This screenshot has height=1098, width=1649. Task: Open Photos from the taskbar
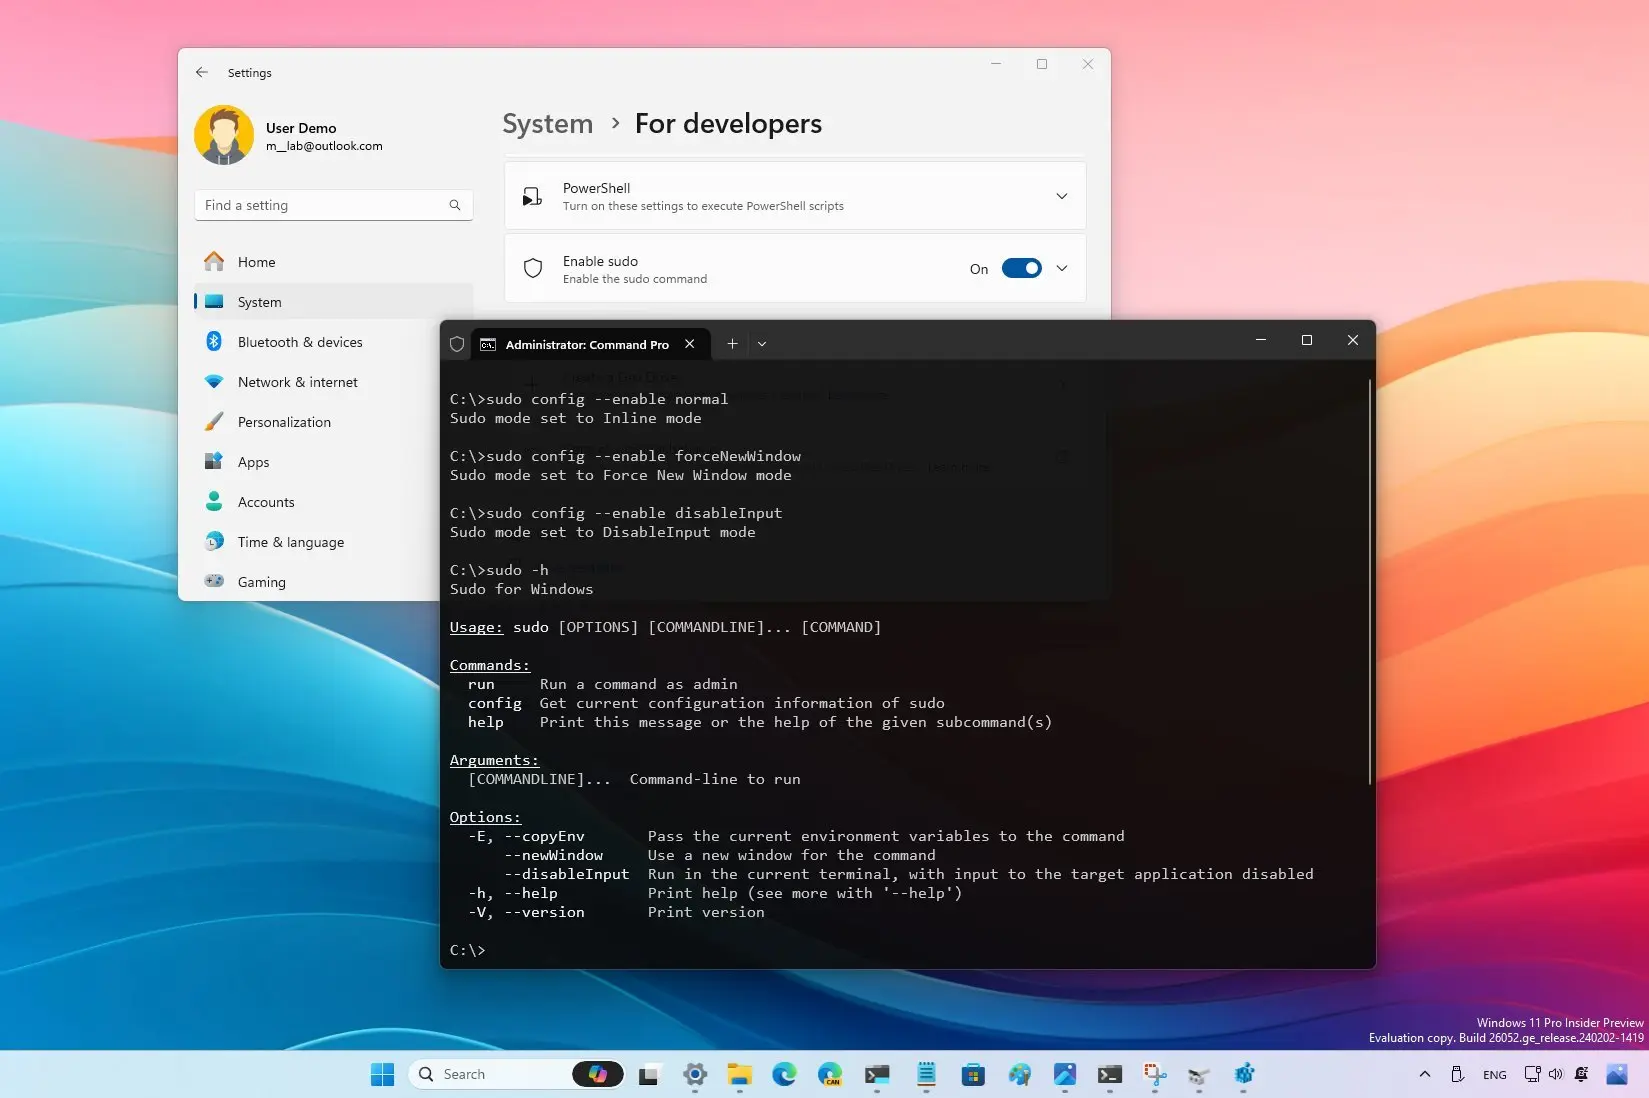click(x=1065, y=1074)
